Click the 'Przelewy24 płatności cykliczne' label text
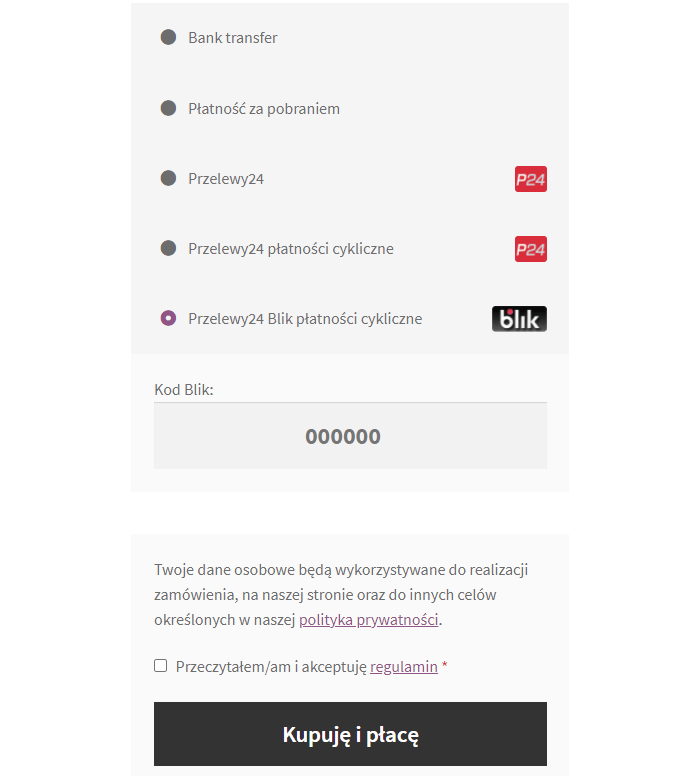 point(291,249)
